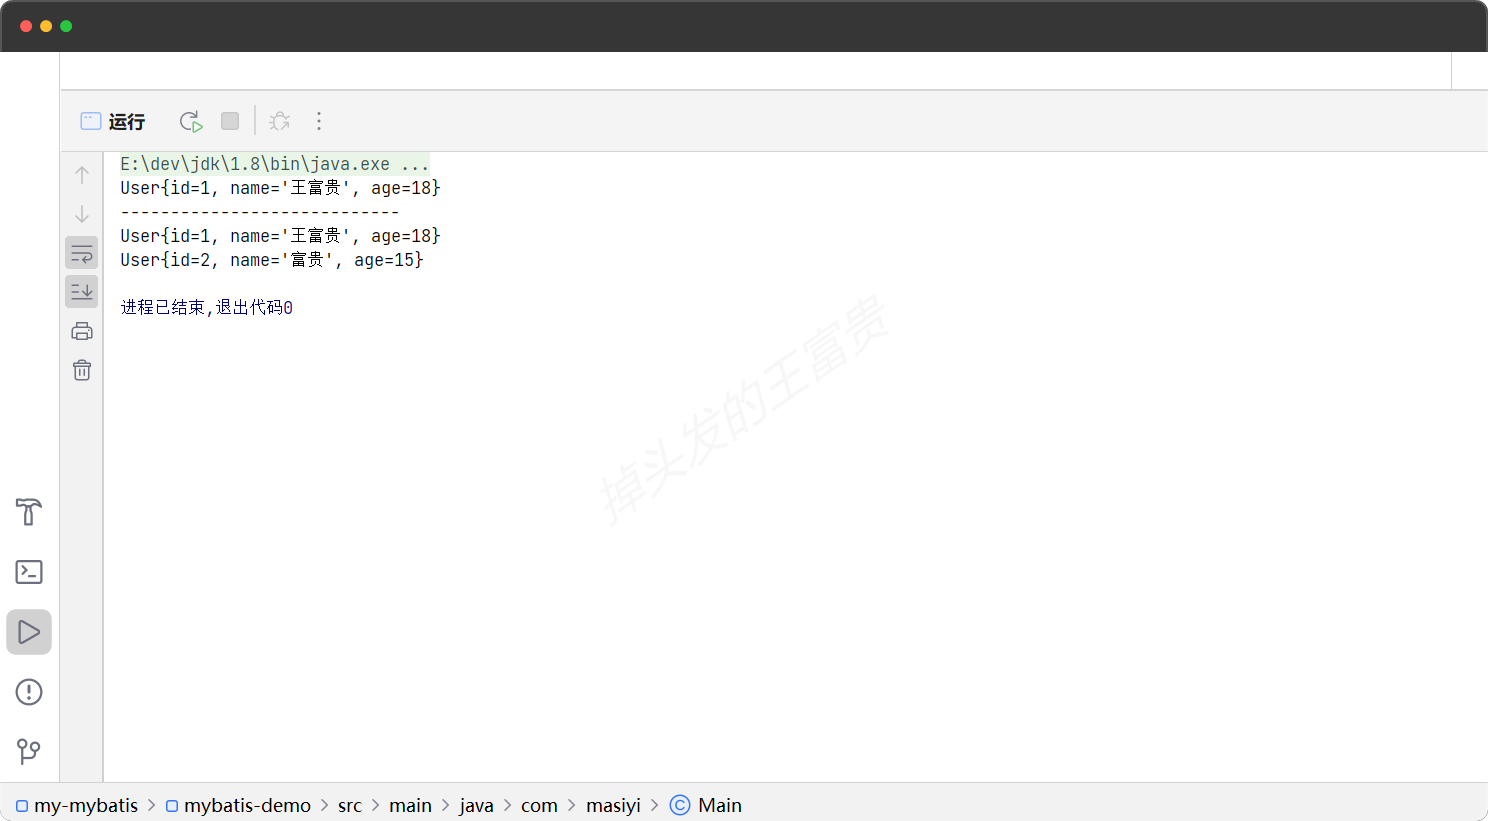Click the Main class breadcrumb
The width and height of the screenshot is (1488, 821).
pos(706,805)
